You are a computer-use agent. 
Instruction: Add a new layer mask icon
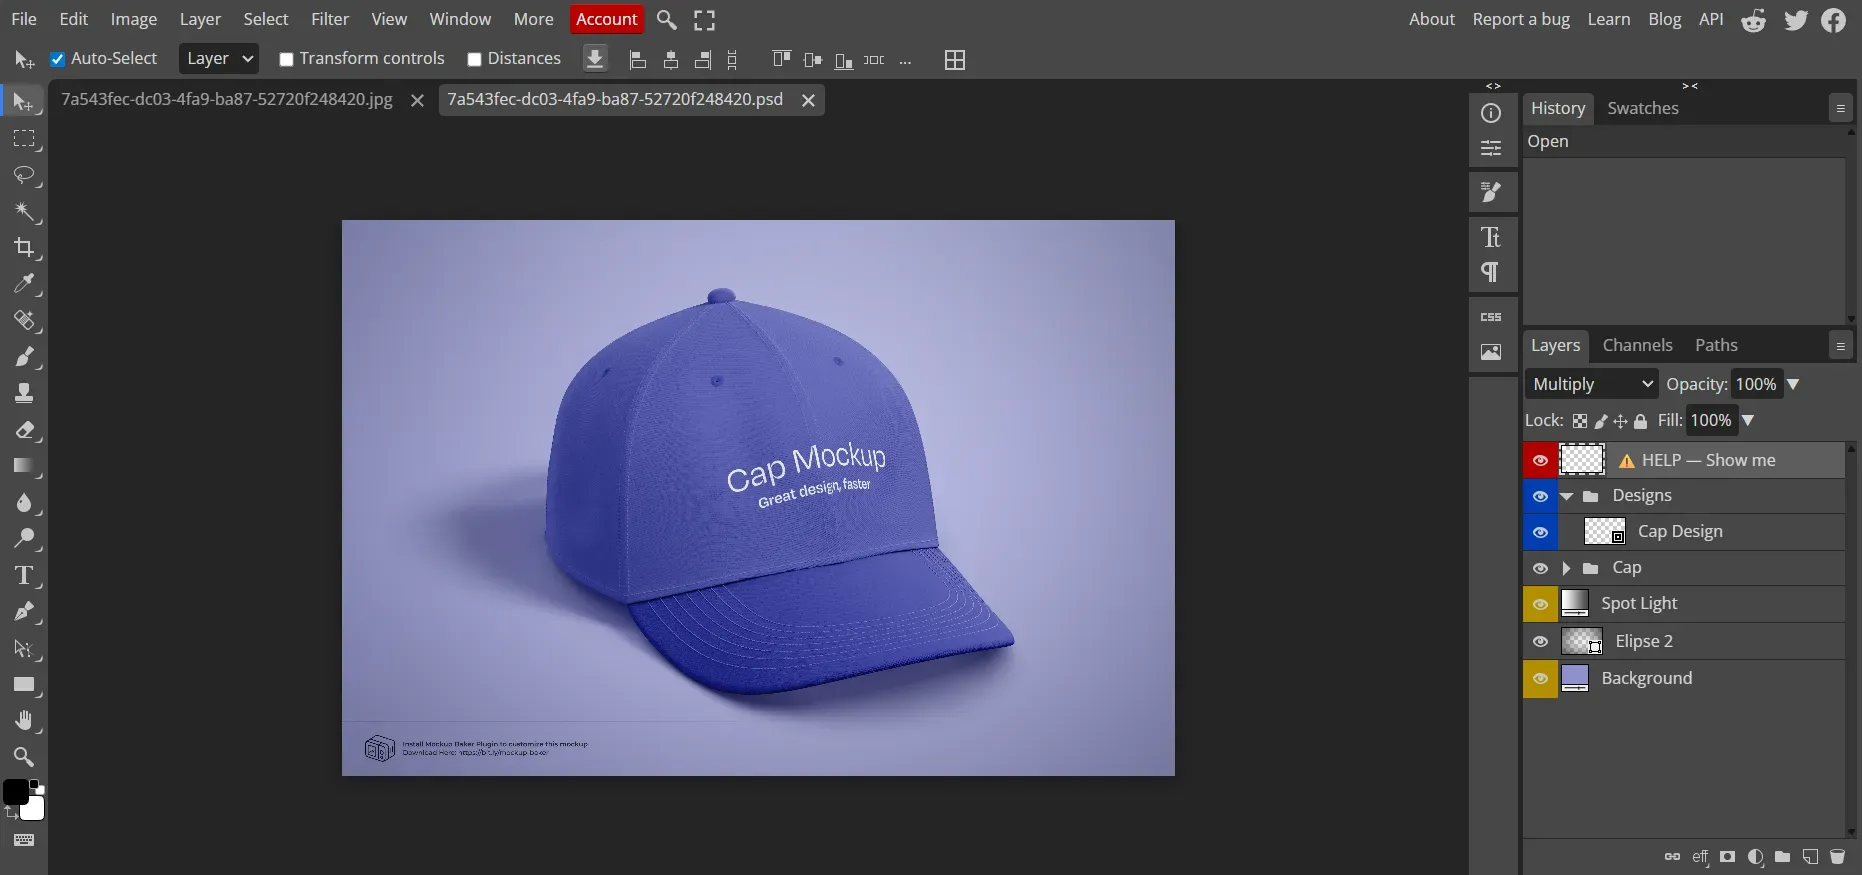click(1727, 857)
